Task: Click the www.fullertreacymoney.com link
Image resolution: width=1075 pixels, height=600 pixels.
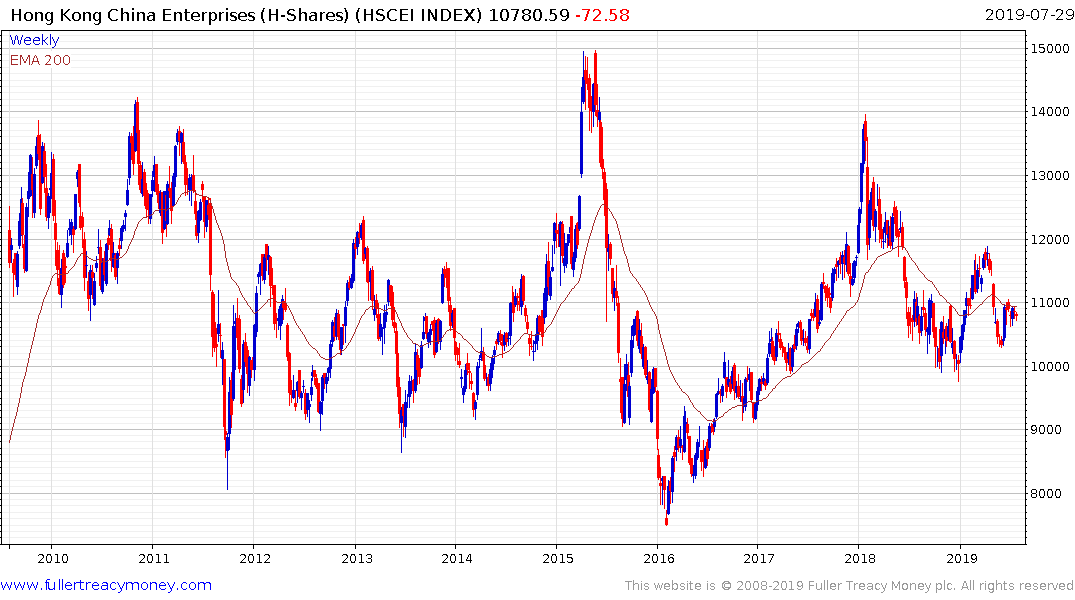Action: pyautogui.click(x=106, y=585)
